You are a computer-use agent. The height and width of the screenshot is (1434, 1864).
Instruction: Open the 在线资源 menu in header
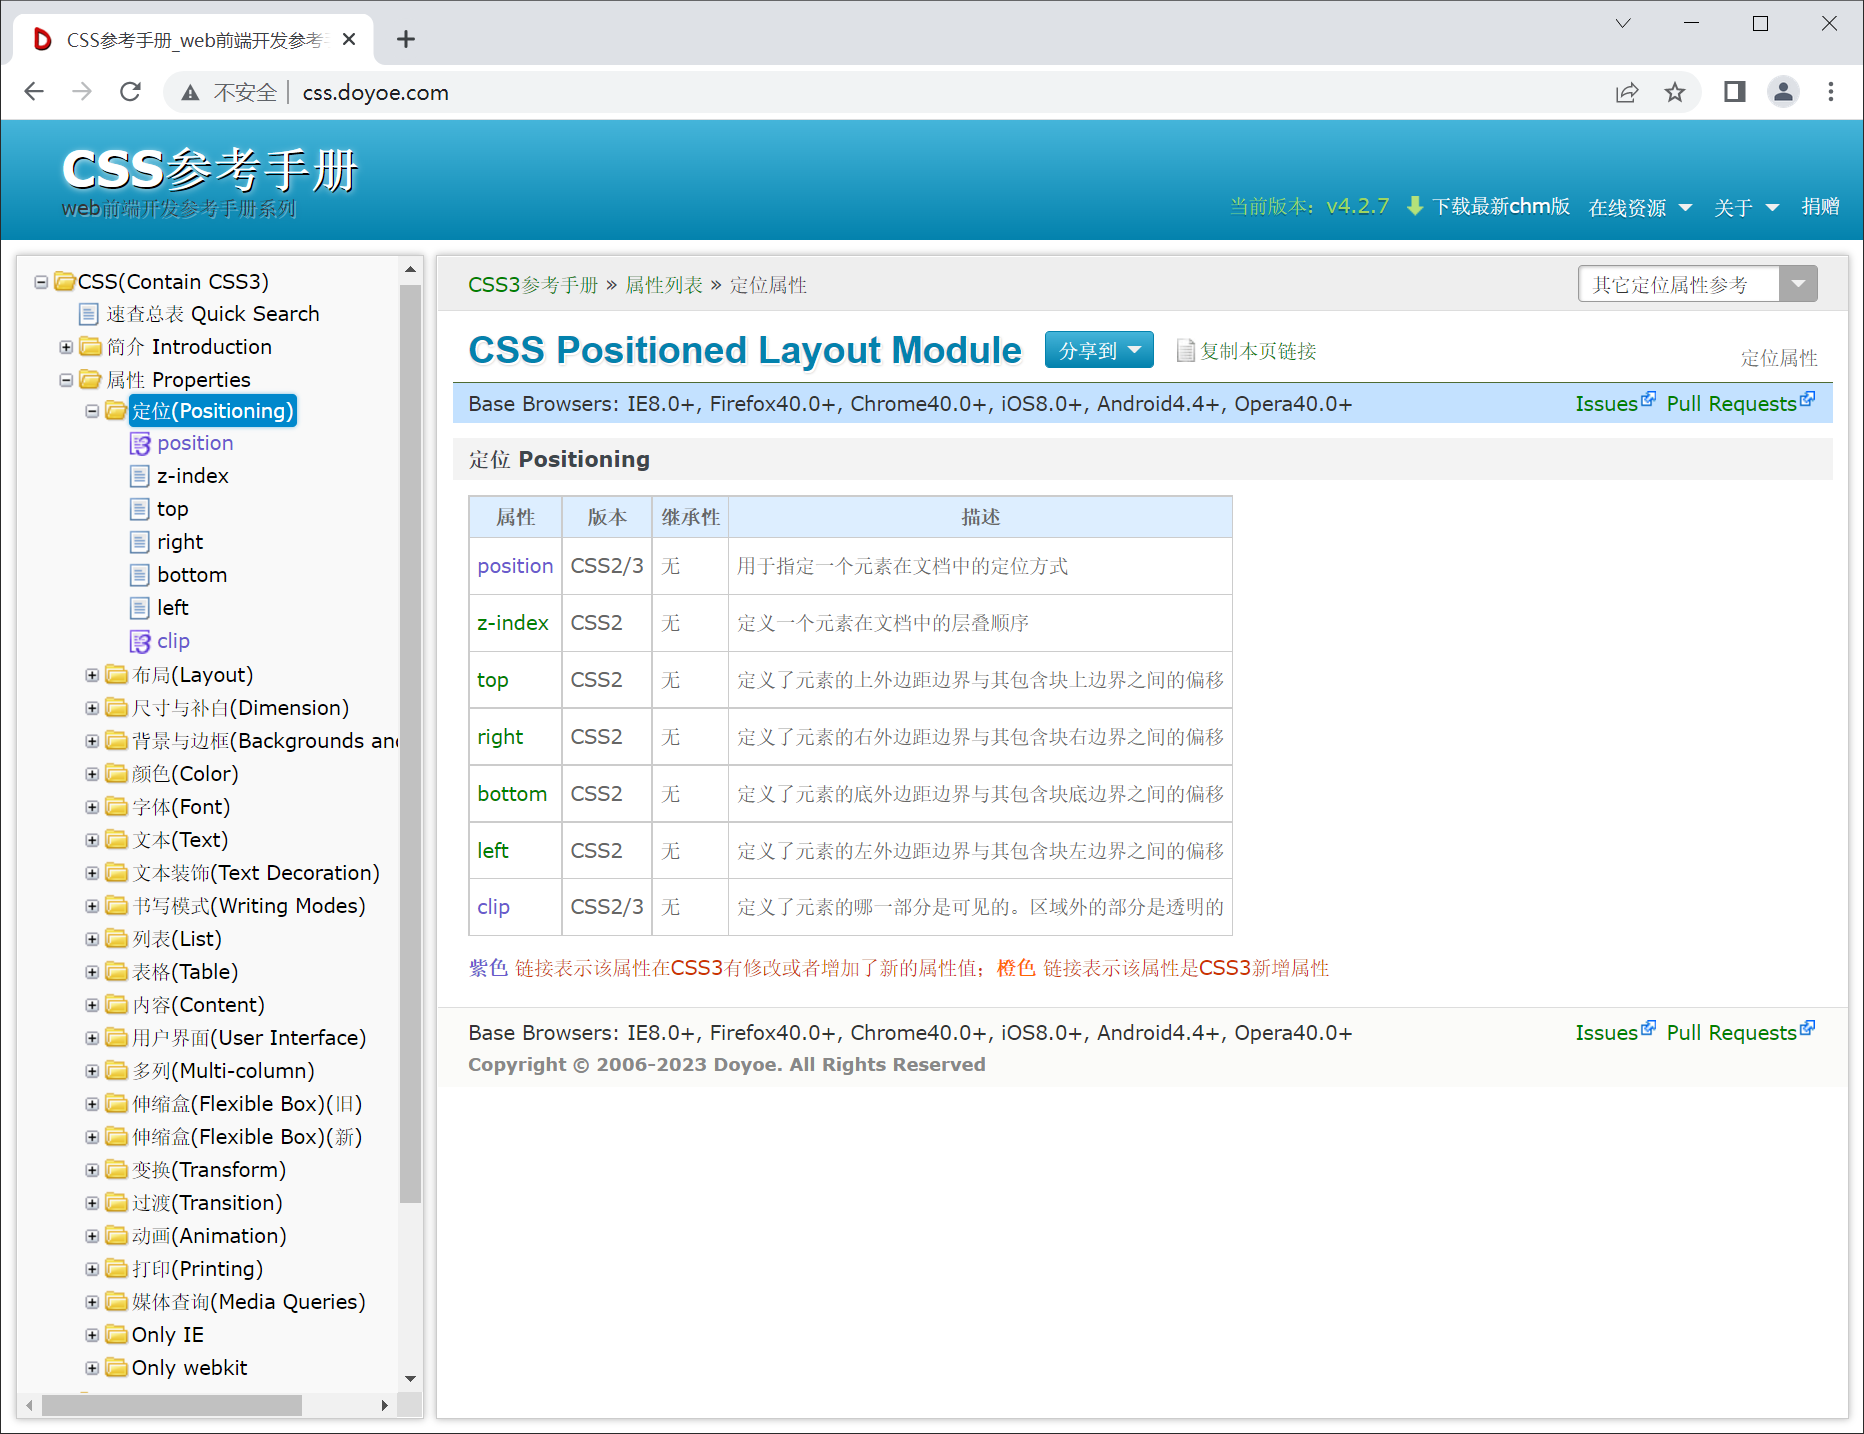pyautogui.click(x=1639, y=207)
